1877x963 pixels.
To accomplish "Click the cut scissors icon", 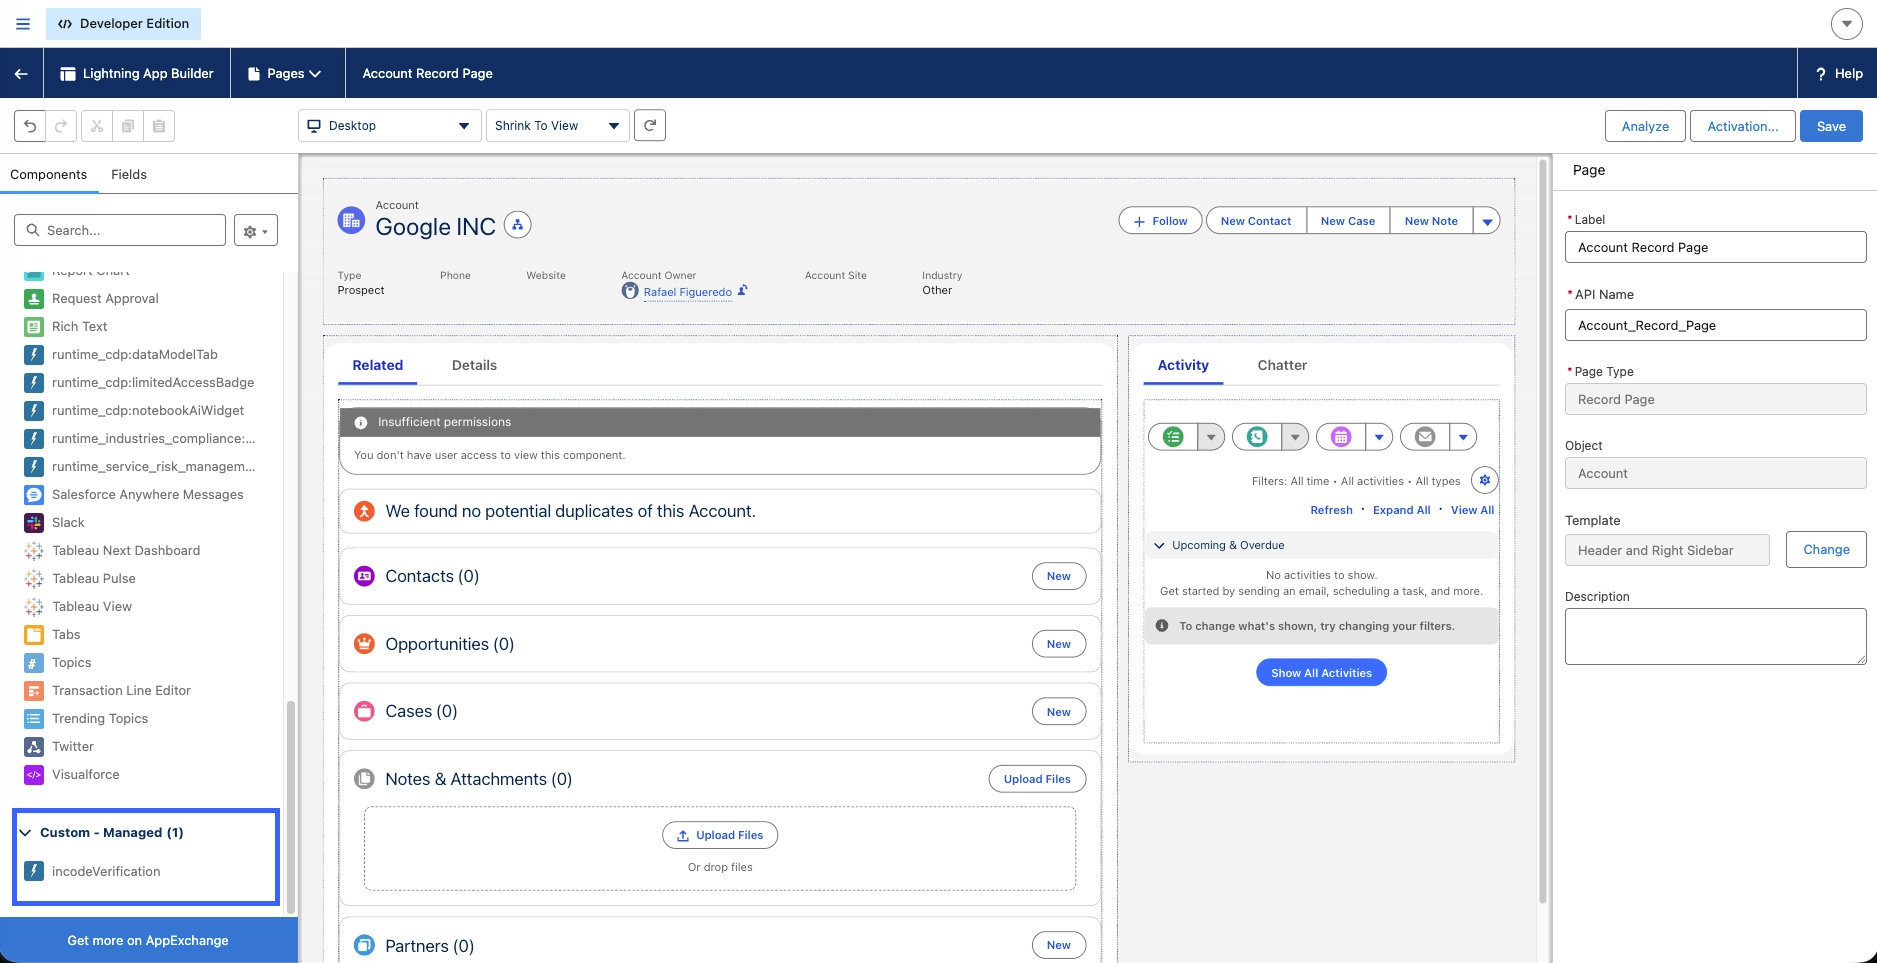I will pos(97,126).
